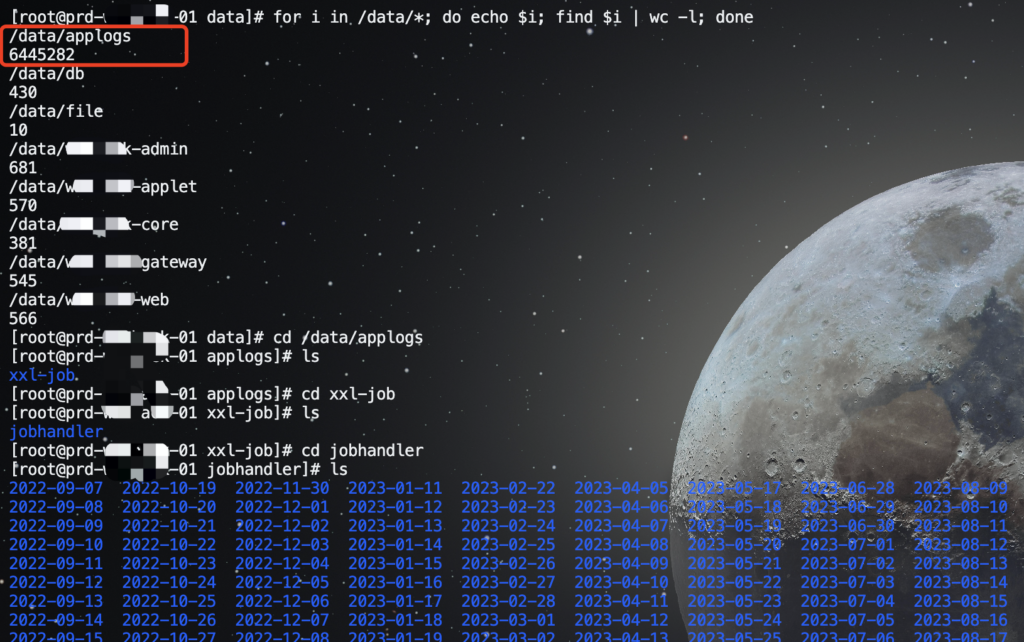Click the 'cd /data/applogs' command text
The image size is (1024, 642).
click(348, 337)
